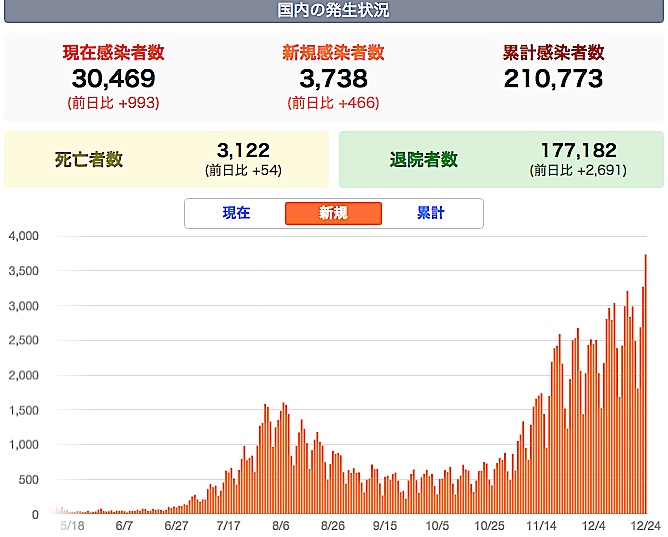Click the 現在感染者数 label
668x537 pixels.
click(x=113, y=52)
